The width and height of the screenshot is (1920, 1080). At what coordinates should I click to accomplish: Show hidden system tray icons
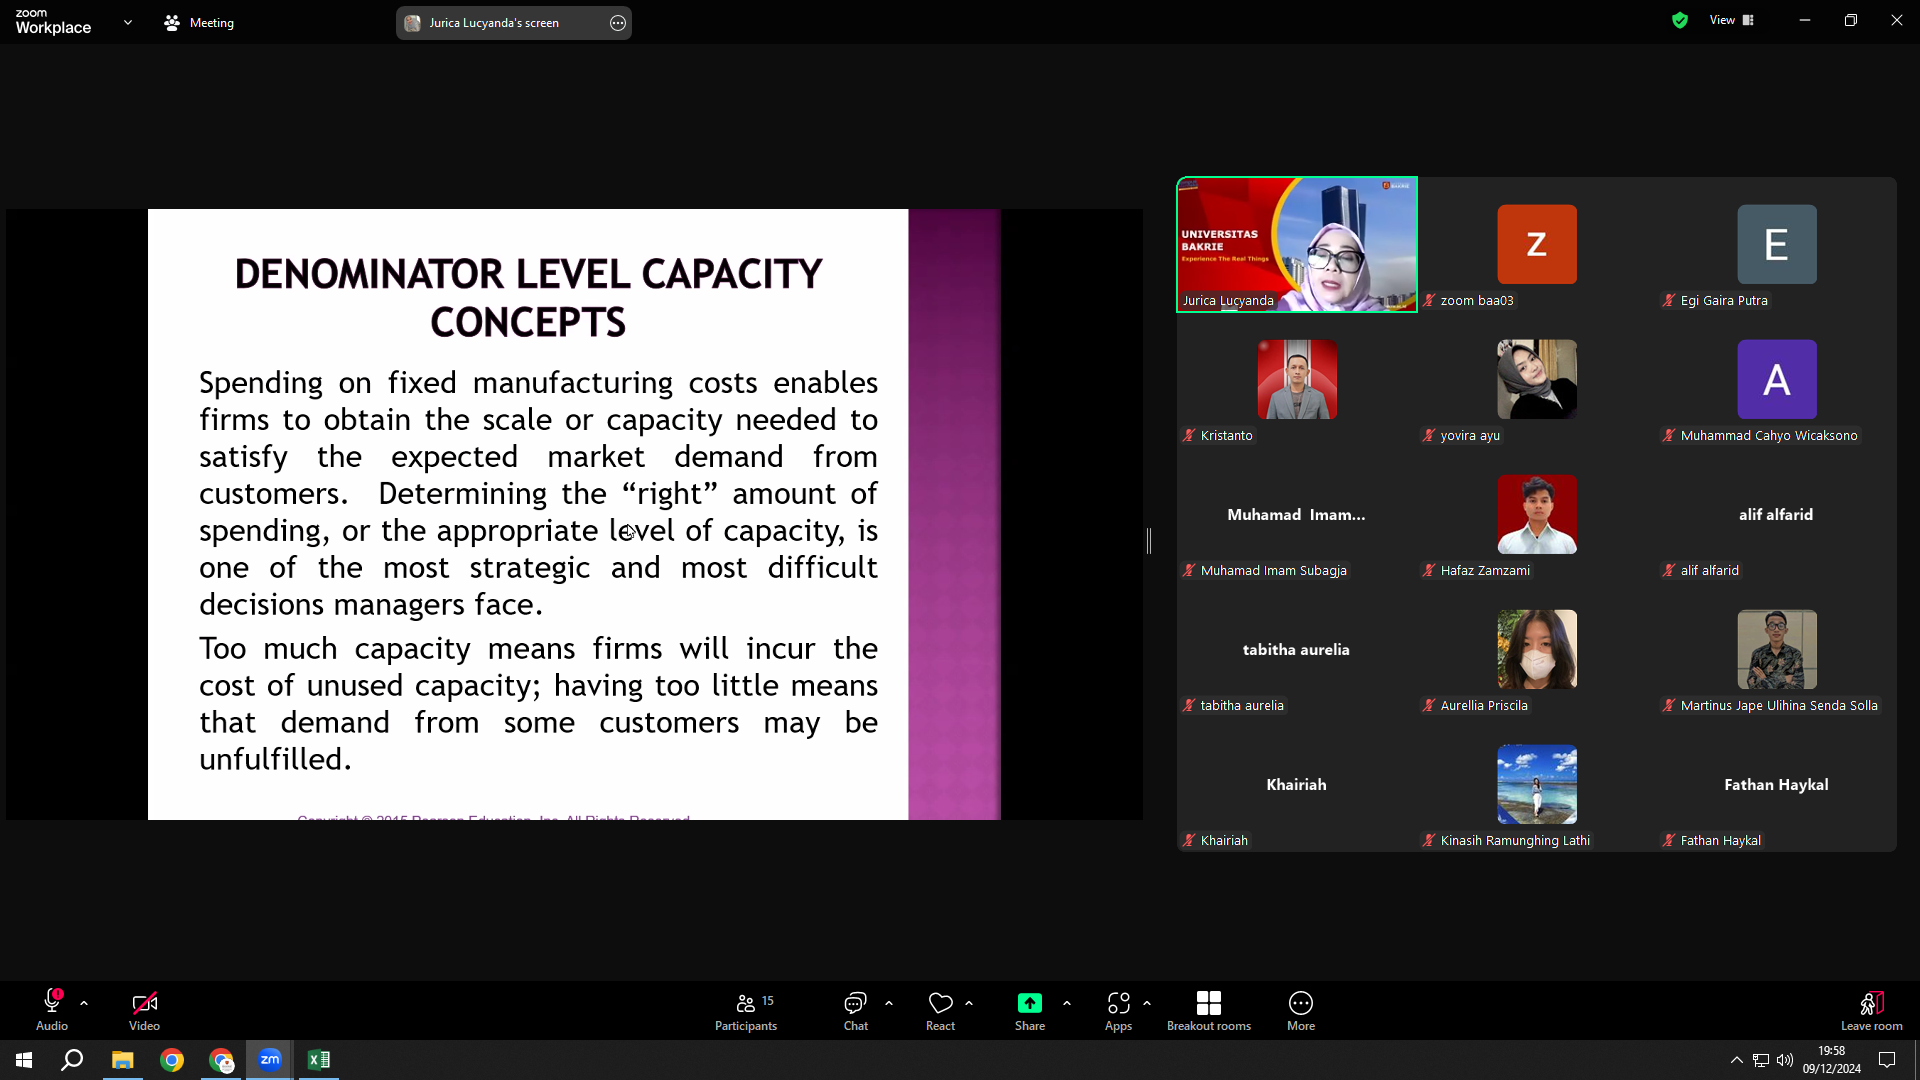1737,1060
